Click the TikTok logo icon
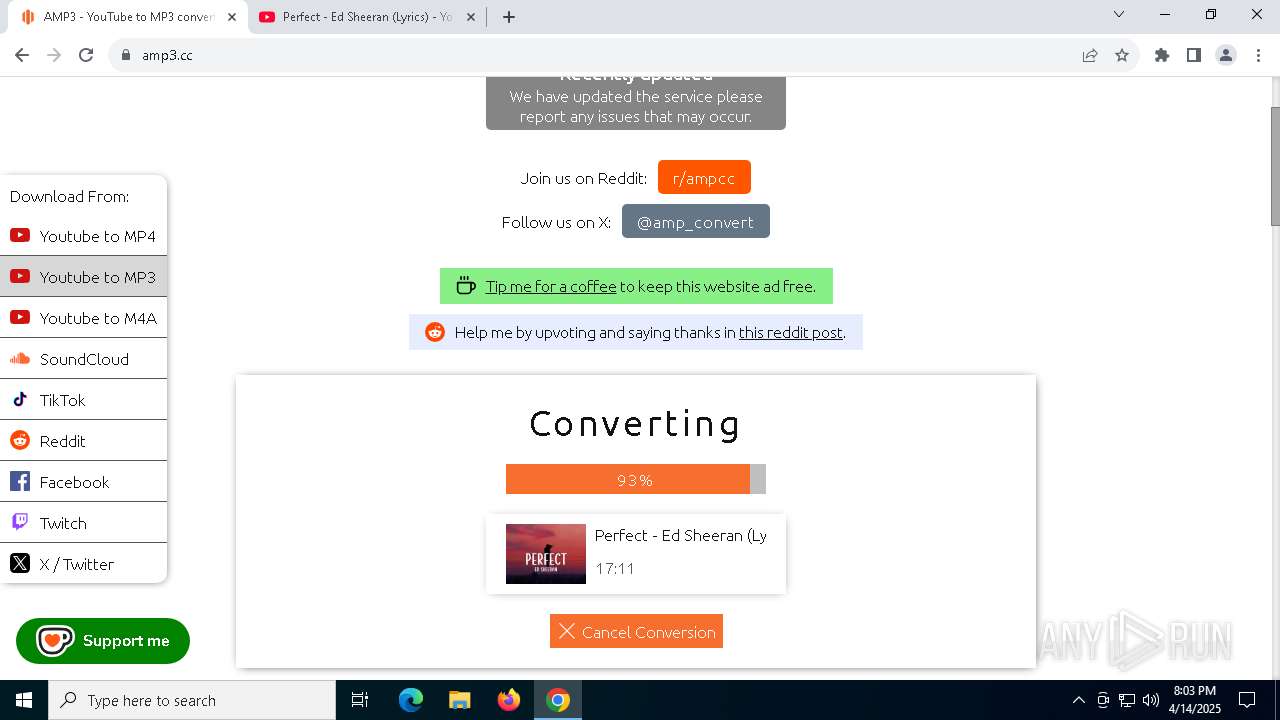 tap(20, 400)
